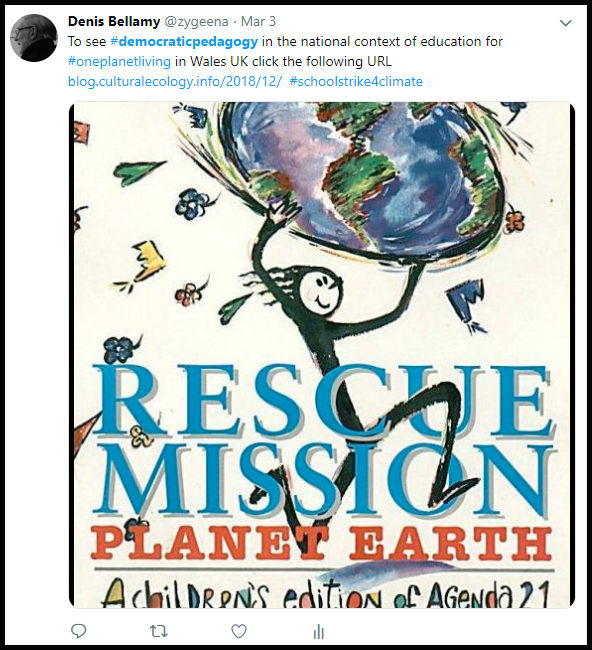Open the @zygeena handle
Viewport: 592px width, 650px height.
click(x=197, y=22)
